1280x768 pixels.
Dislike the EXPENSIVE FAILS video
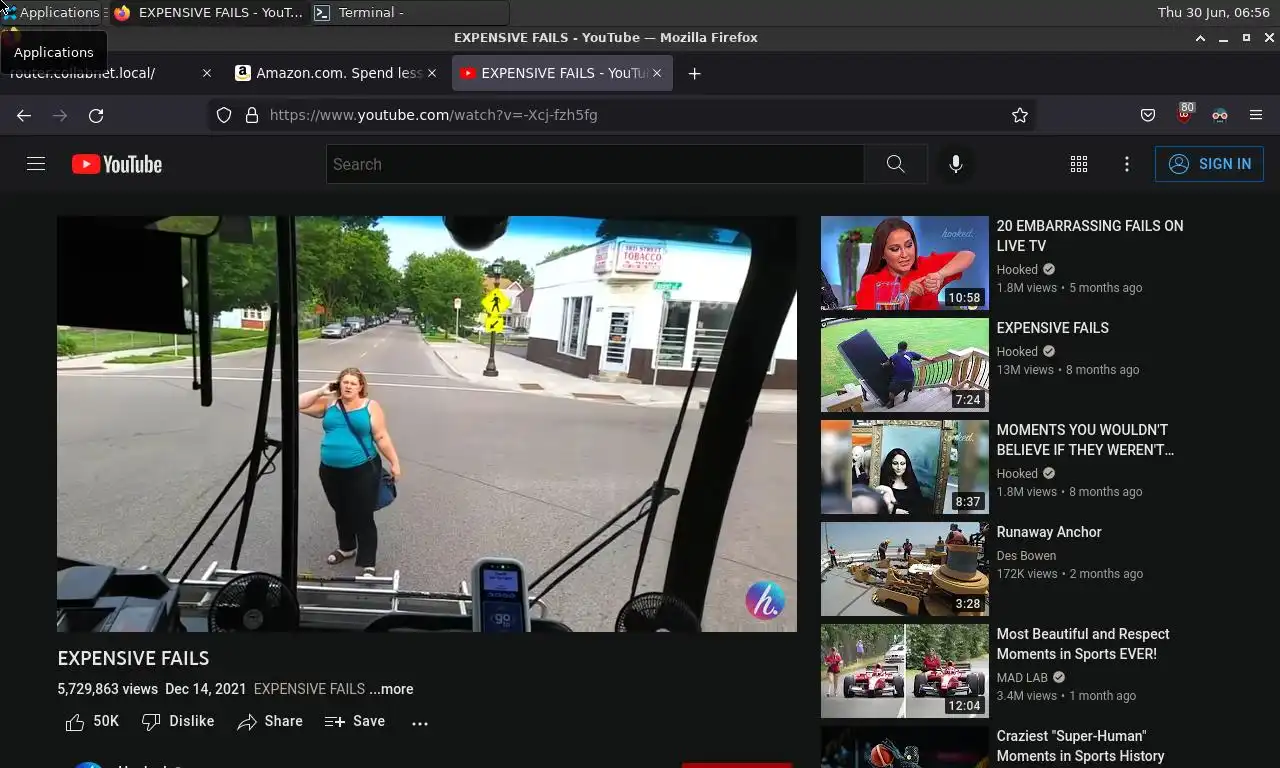(x=178, y=721)
